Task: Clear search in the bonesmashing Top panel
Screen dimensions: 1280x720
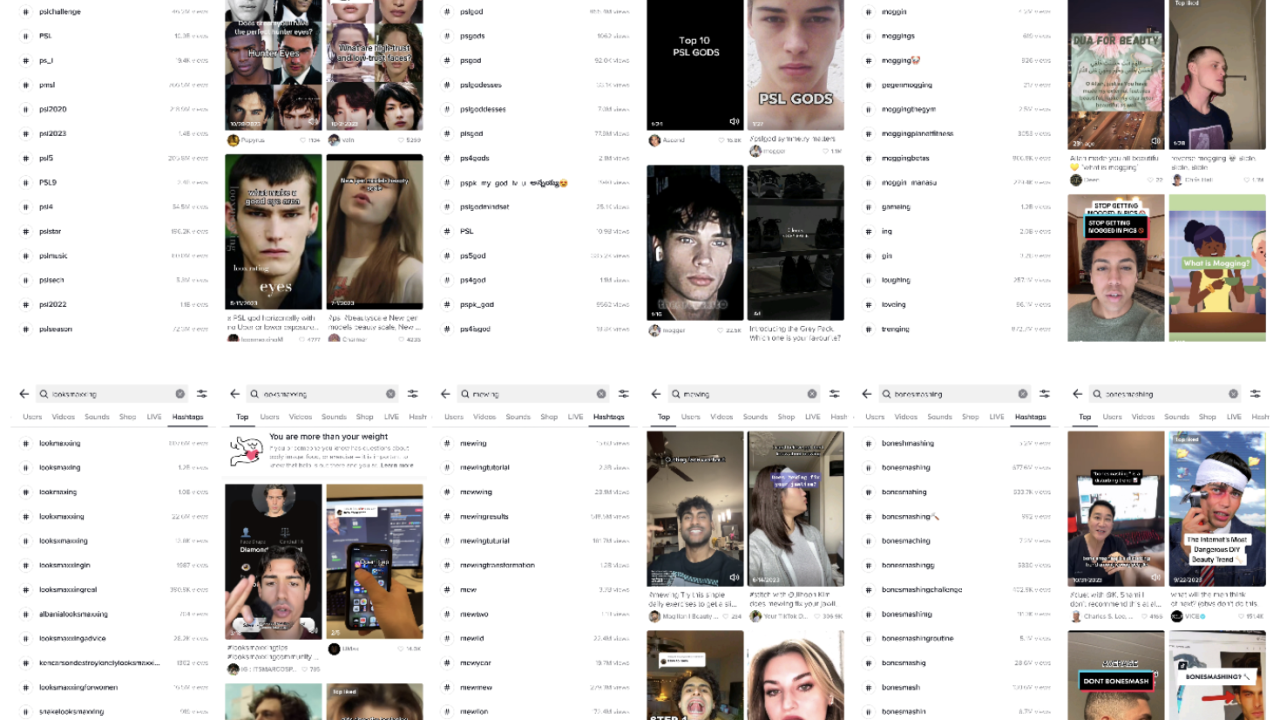Action: pyautogui.click(x=1233, y=394)
